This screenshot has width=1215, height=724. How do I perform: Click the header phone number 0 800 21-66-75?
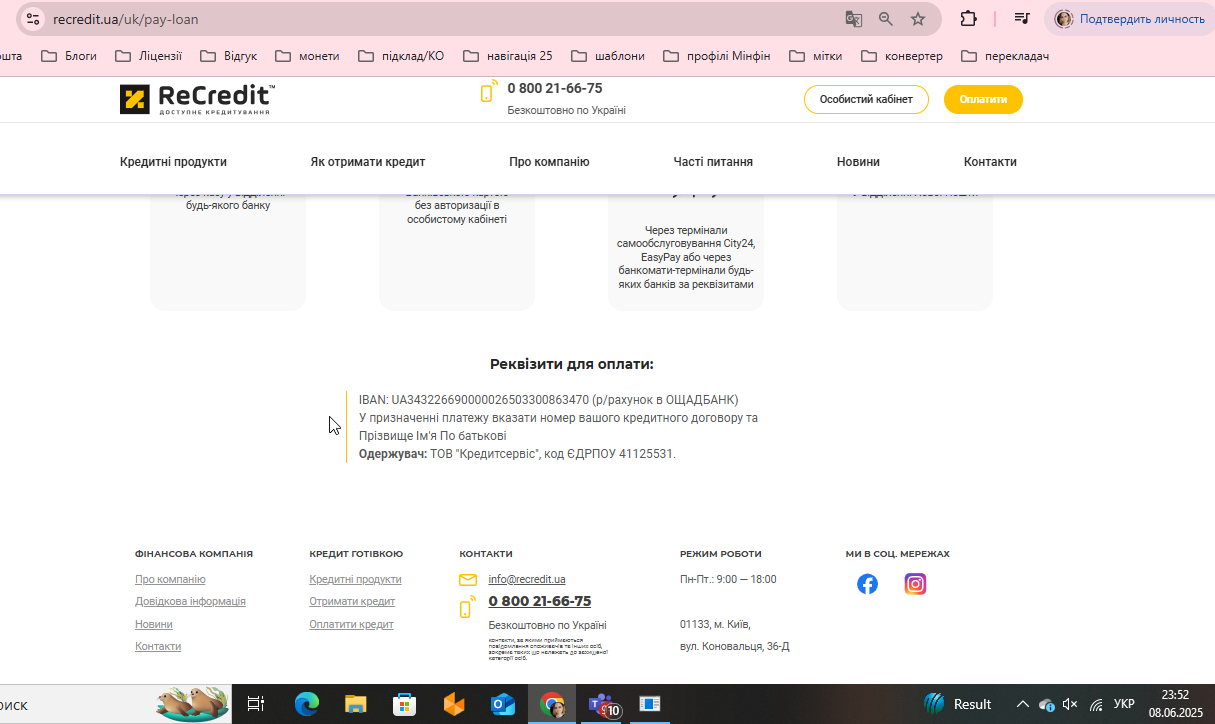coord(555,88)
